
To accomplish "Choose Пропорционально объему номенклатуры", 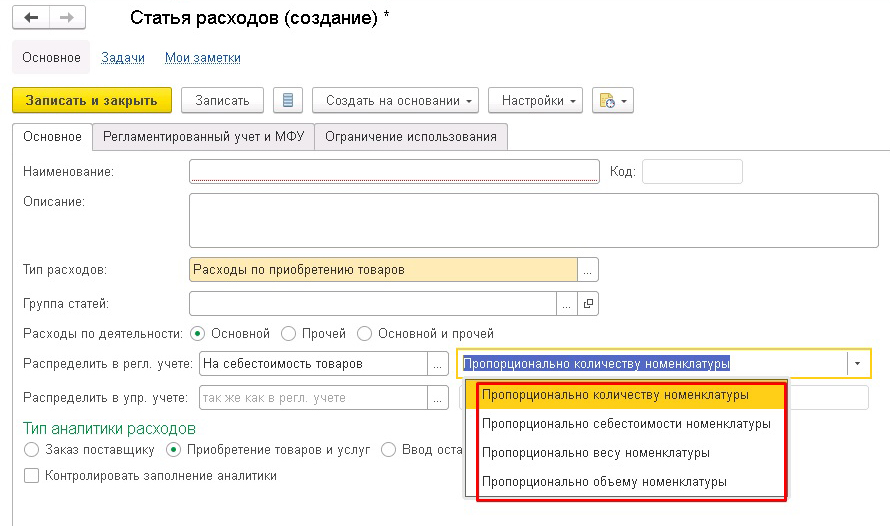I will point(625,482).
